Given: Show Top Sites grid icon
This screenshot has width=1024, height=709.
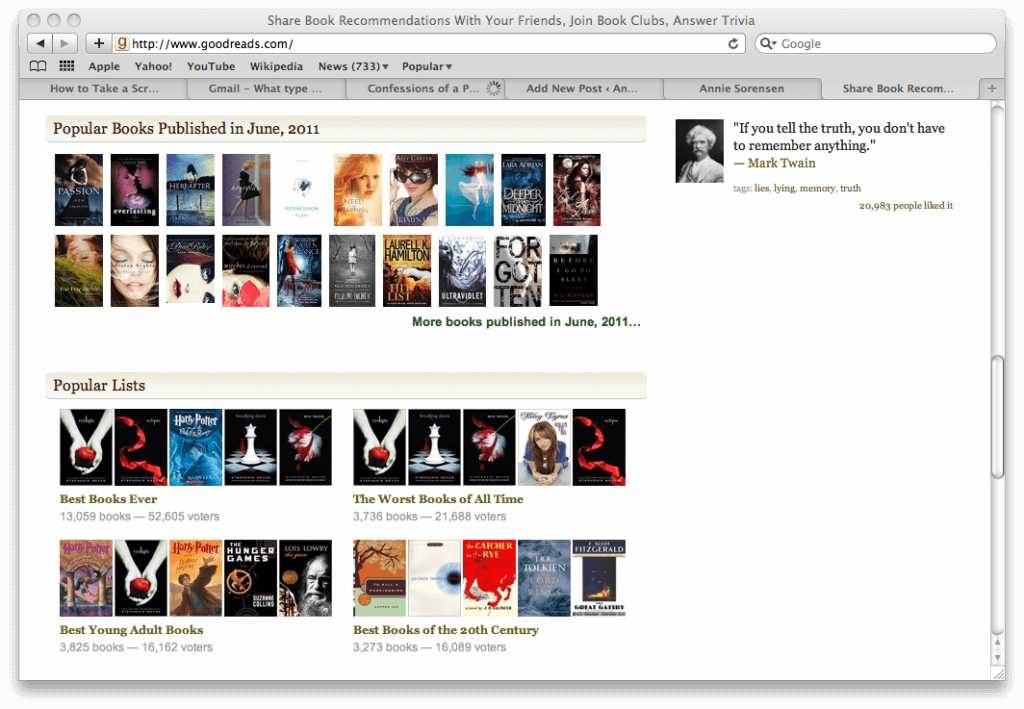Looking at the screenshot, I should pyautogui.click(x=67, y=66).
